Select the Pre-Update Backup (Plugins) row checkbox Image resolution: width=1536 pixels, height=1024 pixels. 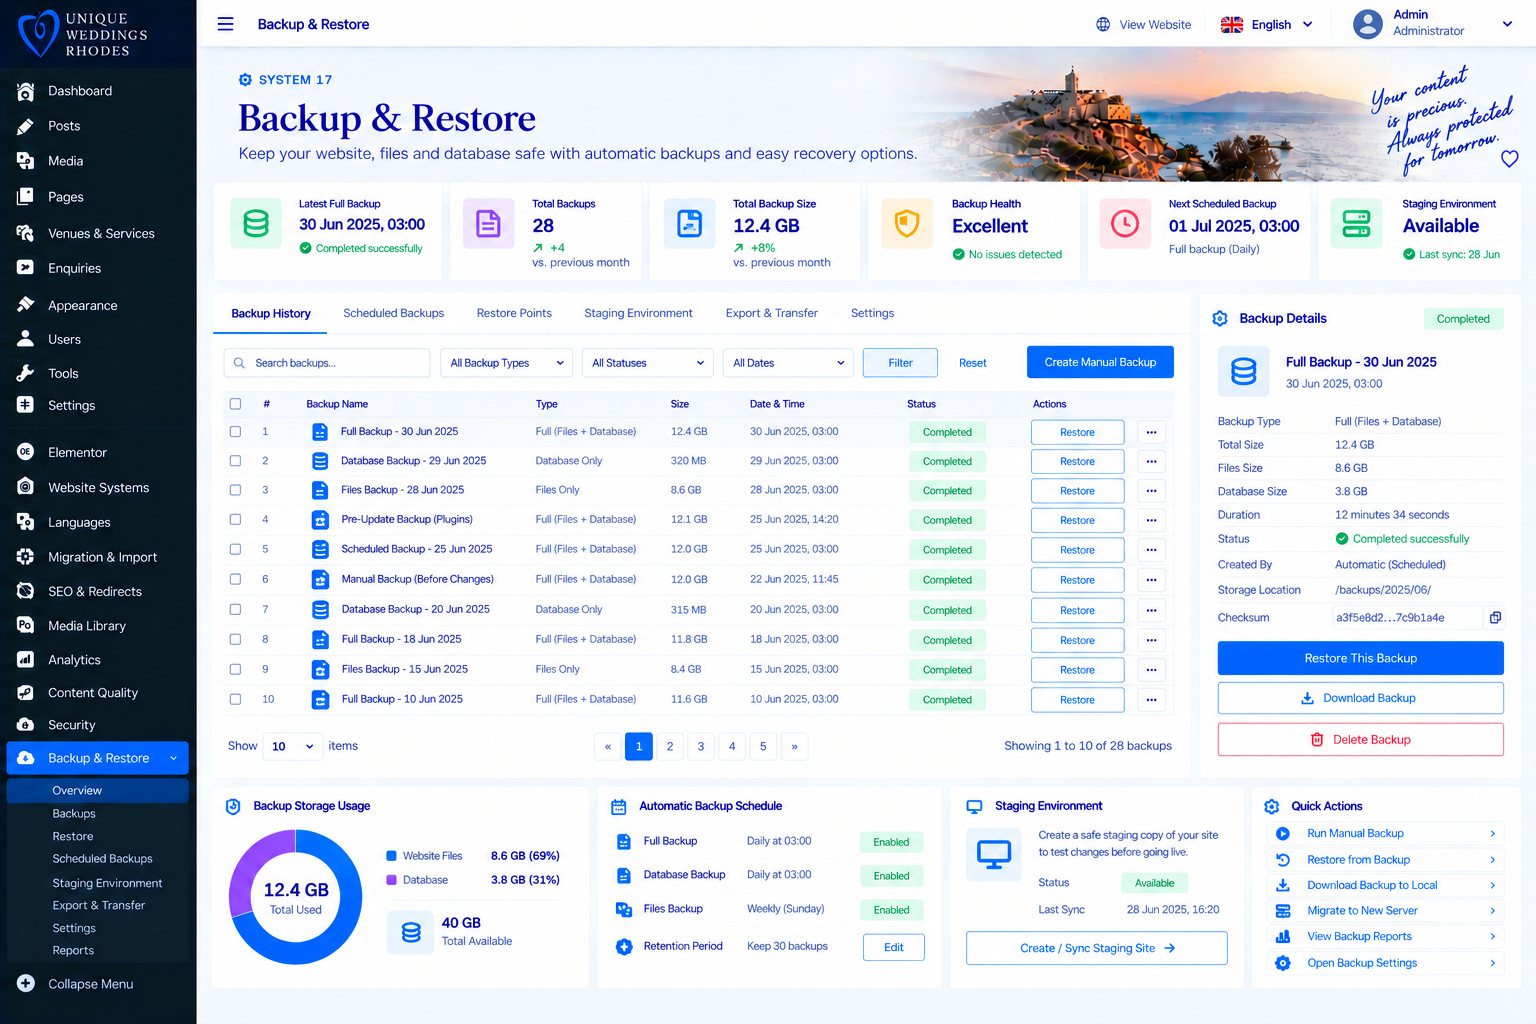tap(236, 520)
